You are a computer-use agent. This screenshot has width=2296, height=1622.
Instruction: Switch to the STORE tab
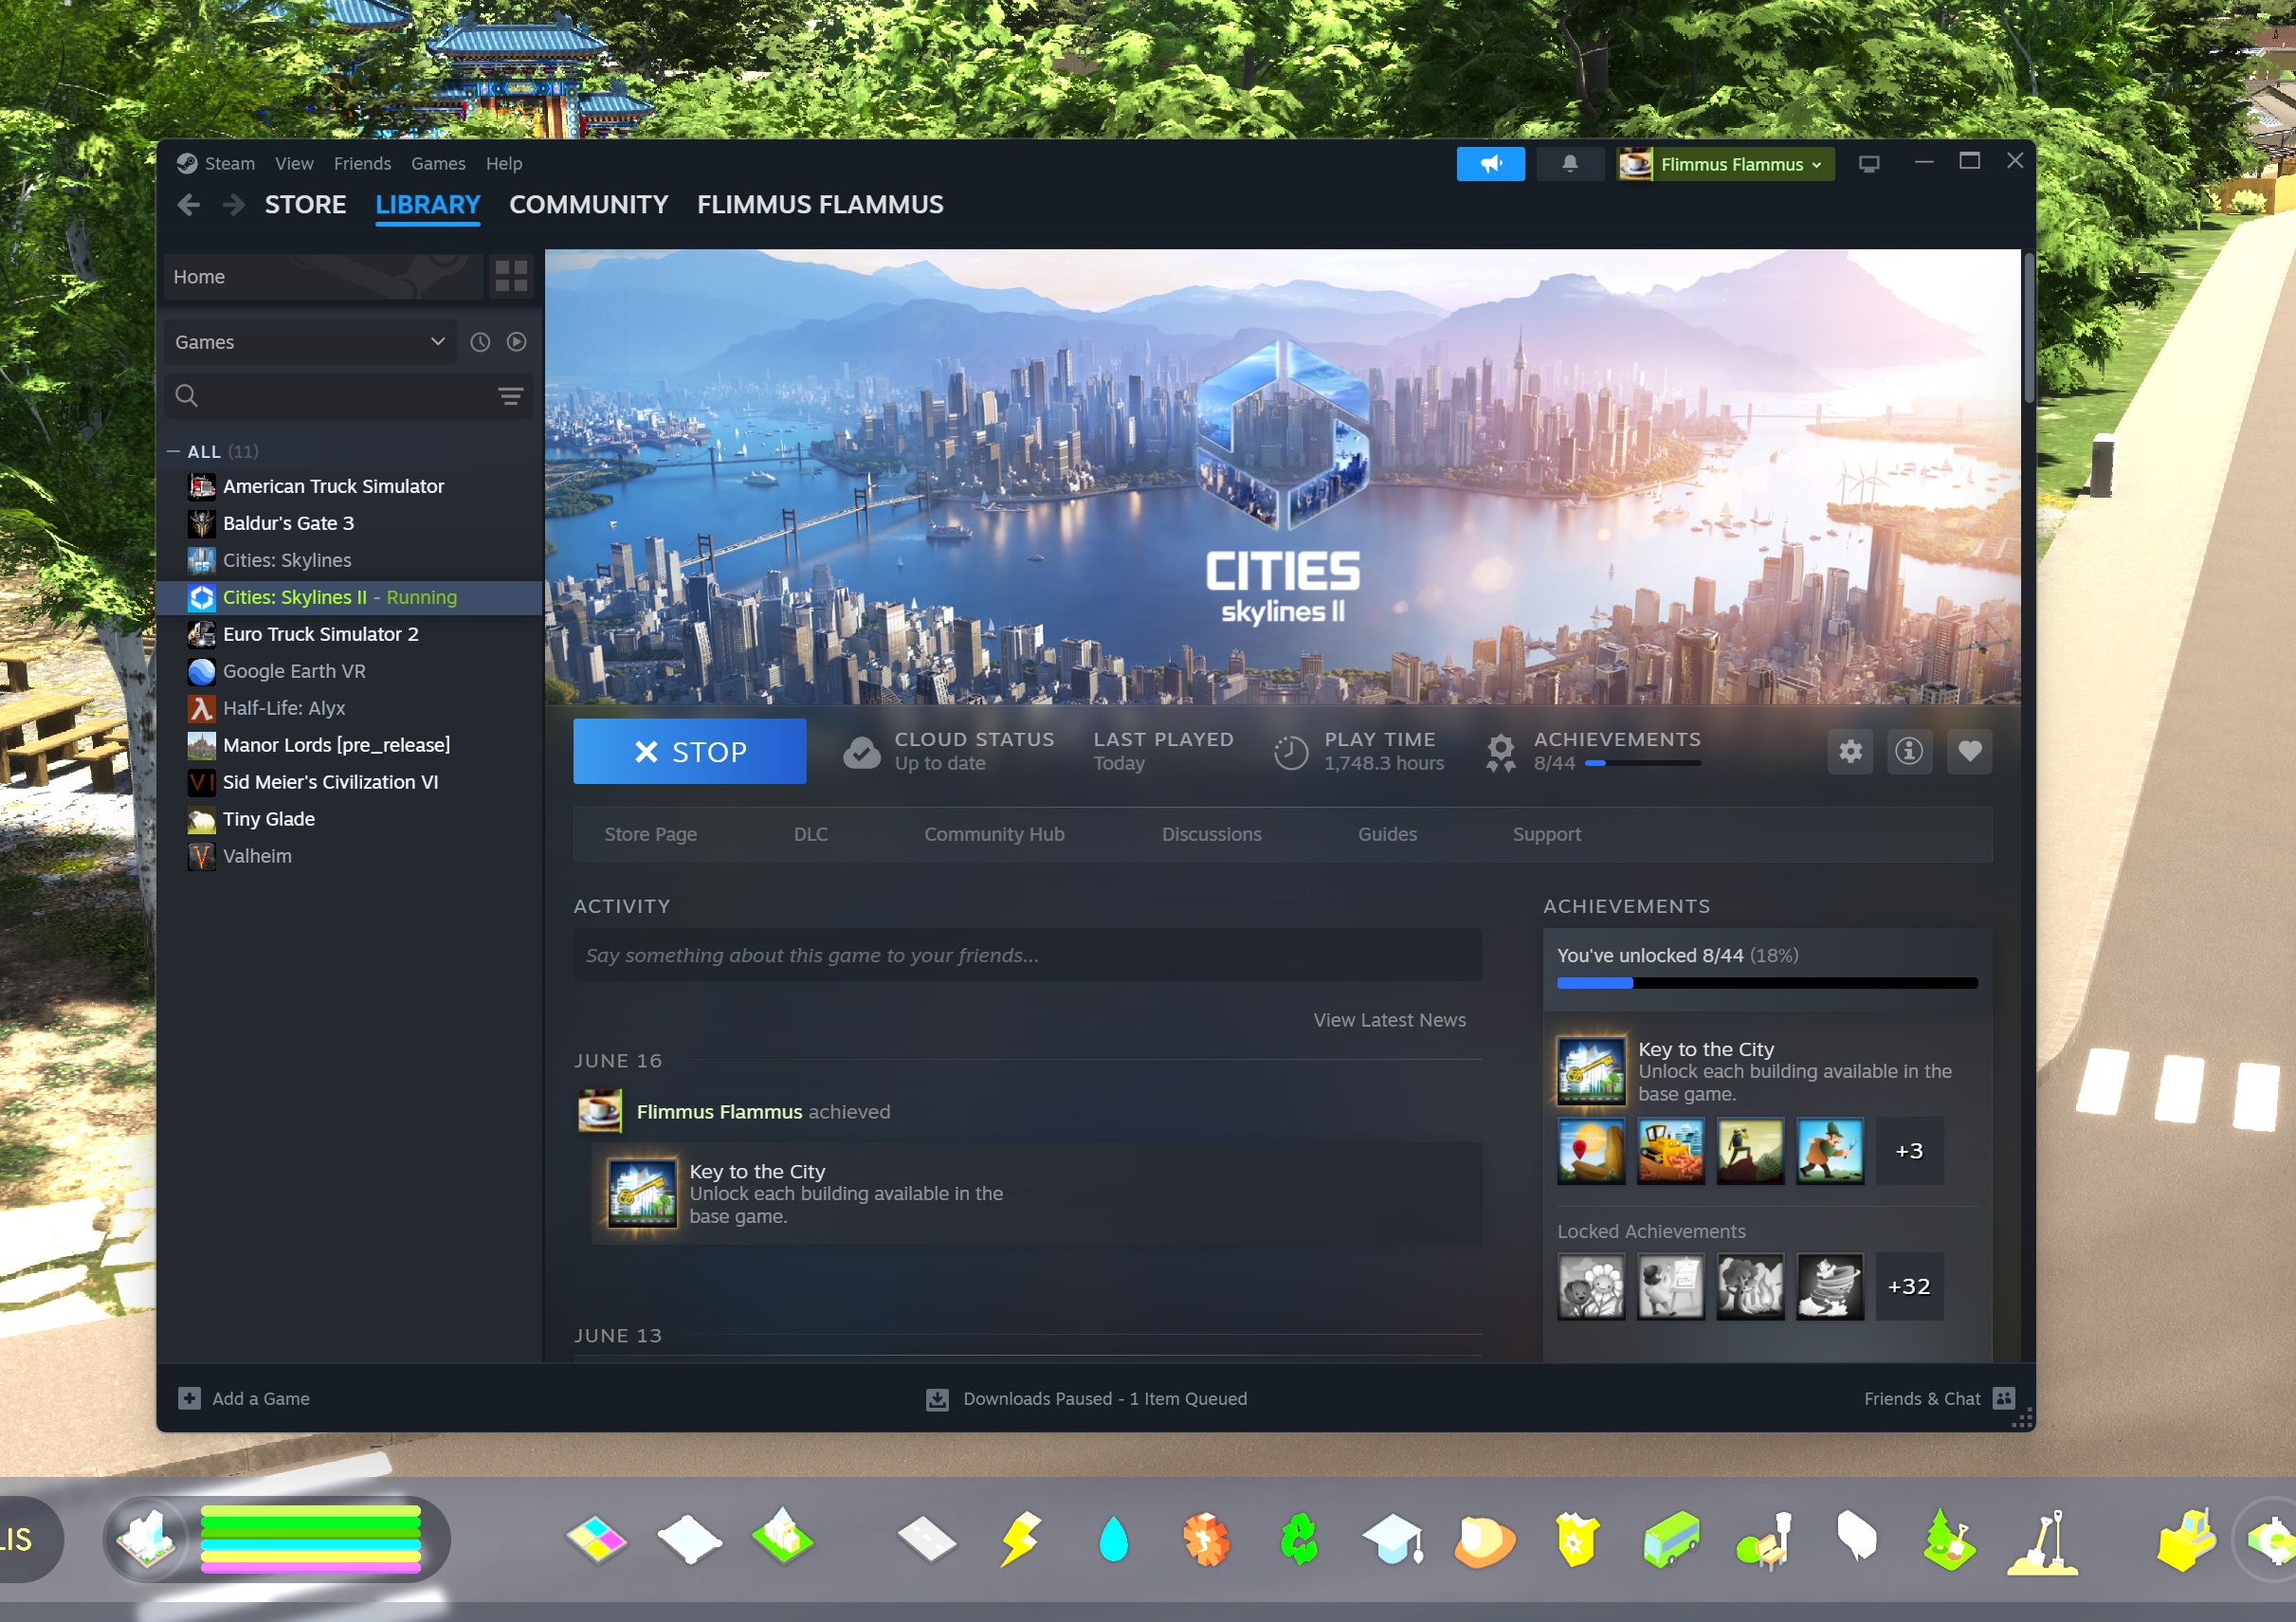pyautogui.click(x=305, y=205)
